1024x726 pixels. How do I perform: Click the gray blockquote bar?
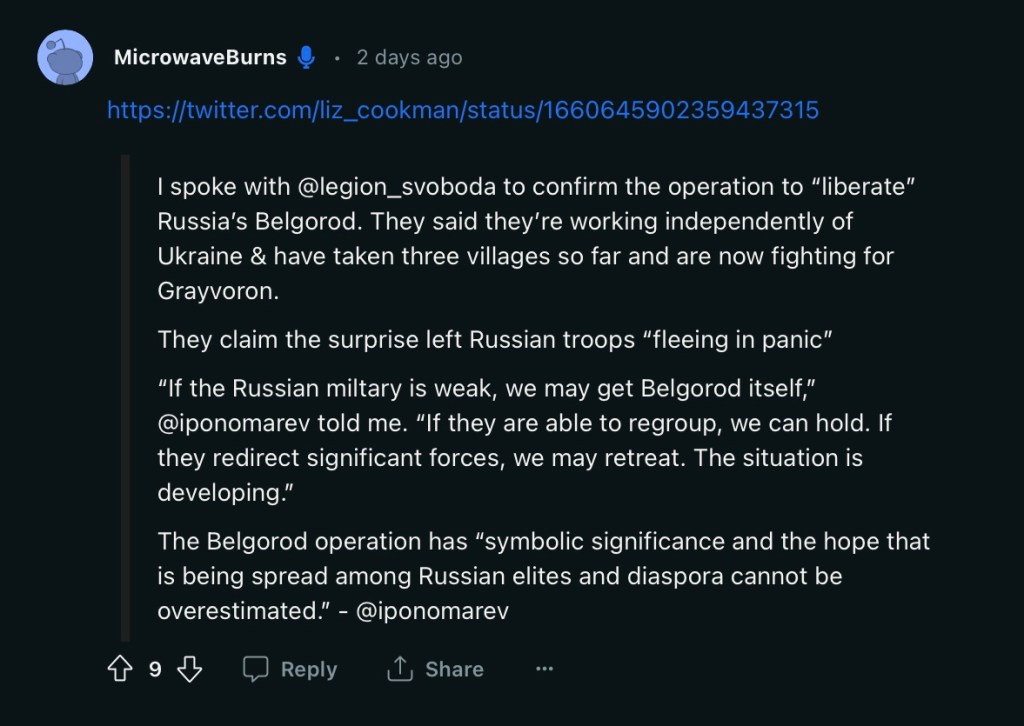(x=125, y=398)
